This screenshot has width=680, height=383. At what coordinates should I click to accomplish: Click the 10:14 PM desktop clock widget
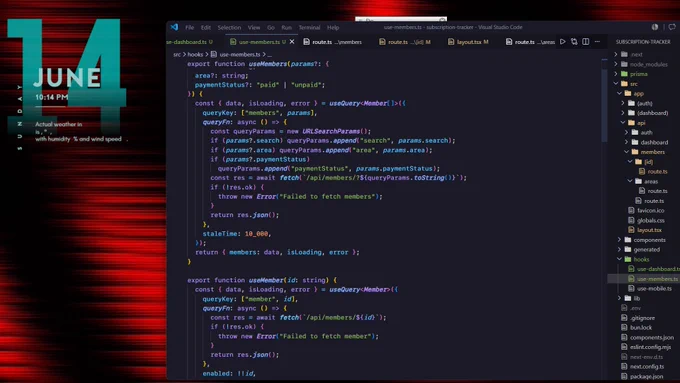(x=52, y=97)
